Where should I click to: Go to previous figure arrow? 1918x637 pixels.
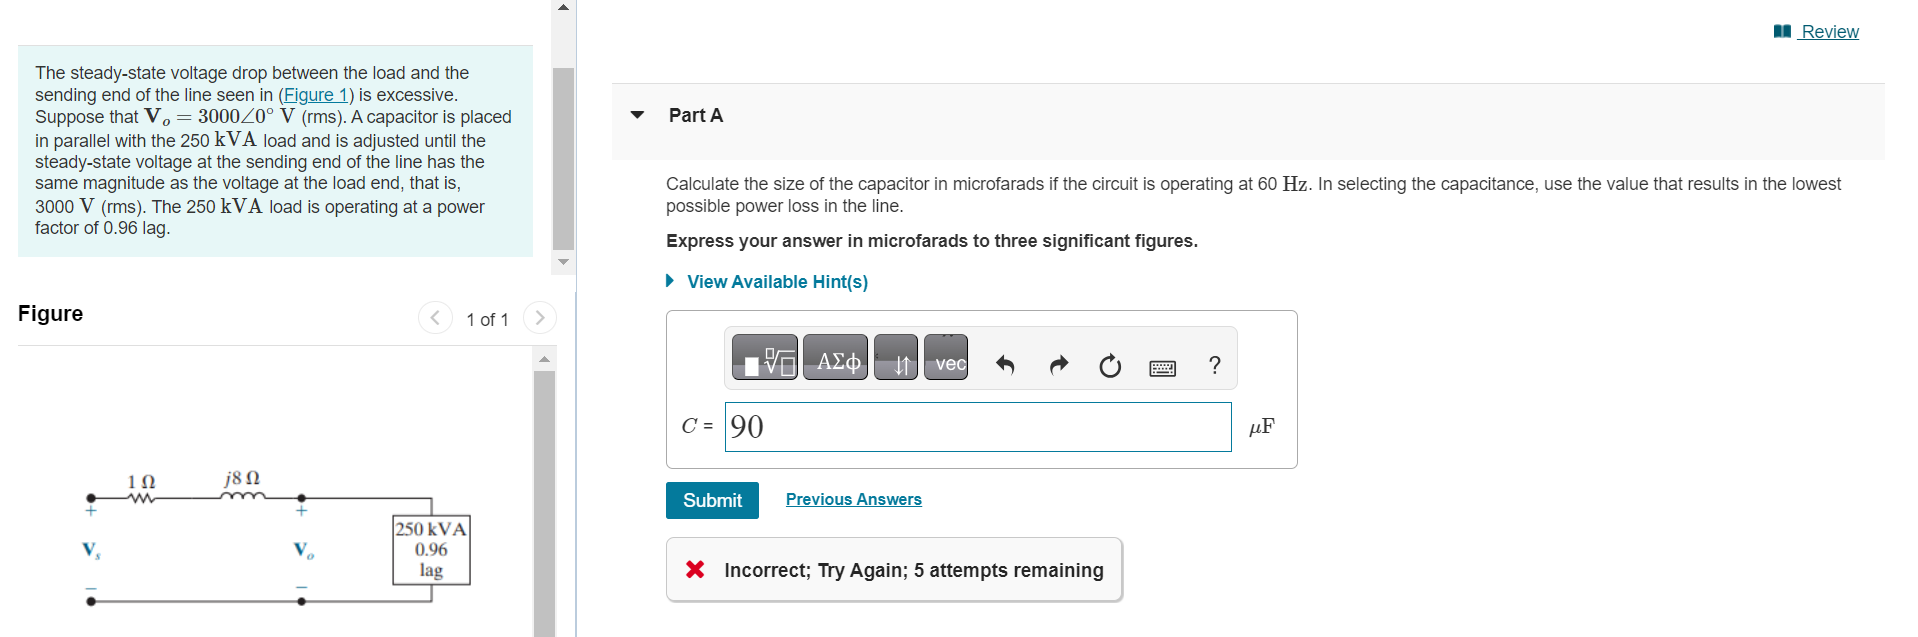[435, 318]
